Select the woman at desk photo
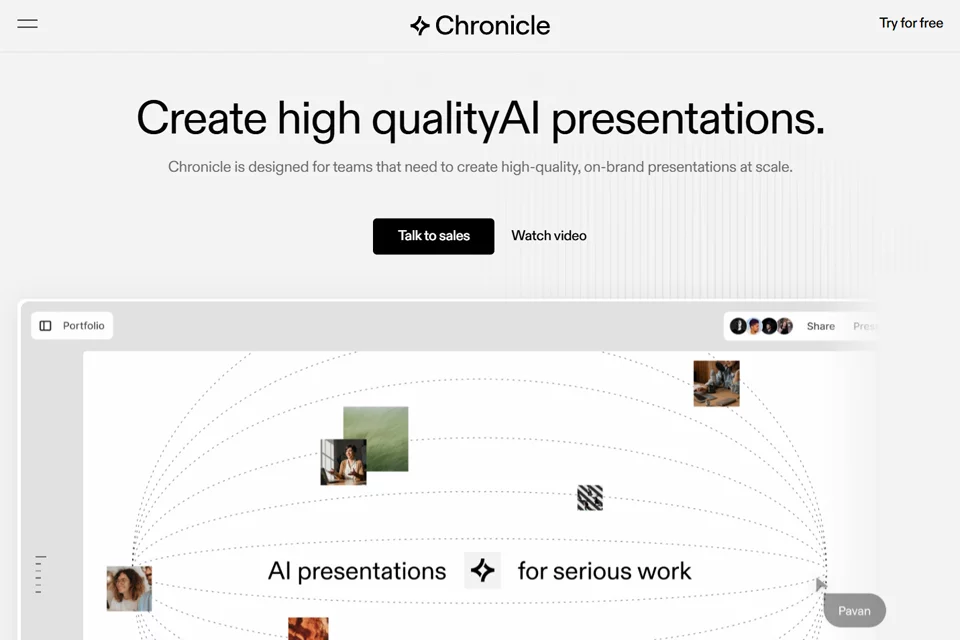The width and height of the screenshot is (960, 640). point(343,462)
